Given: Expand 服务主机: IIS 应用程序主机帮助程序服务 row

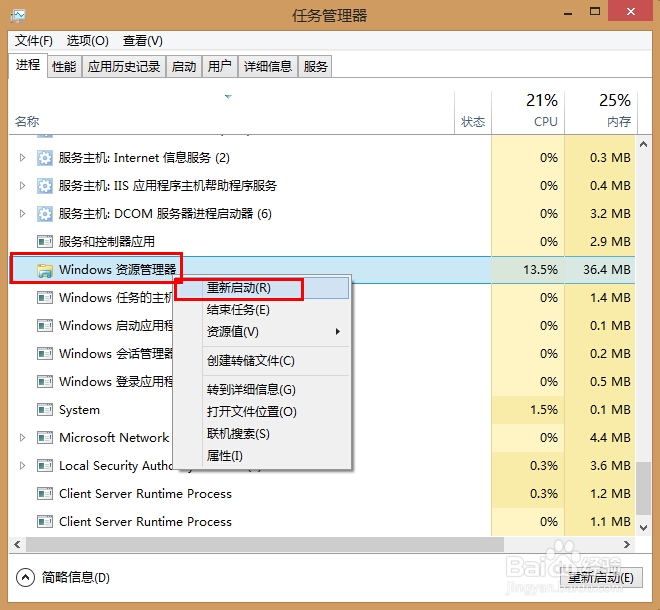Looking at the screenshot, I should click(x=22, y=186).
